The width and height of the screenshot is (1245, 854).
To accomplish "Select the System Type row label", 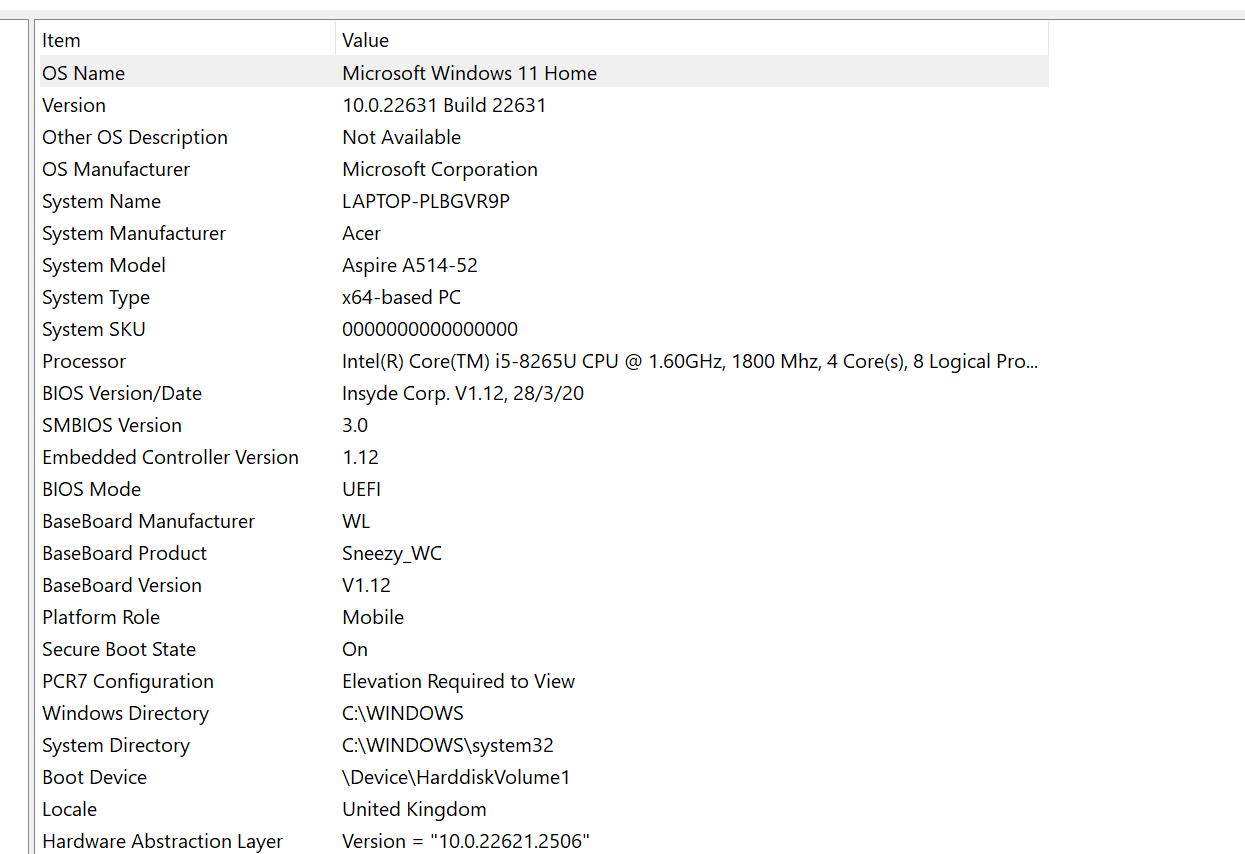I will tap(96, 297).
